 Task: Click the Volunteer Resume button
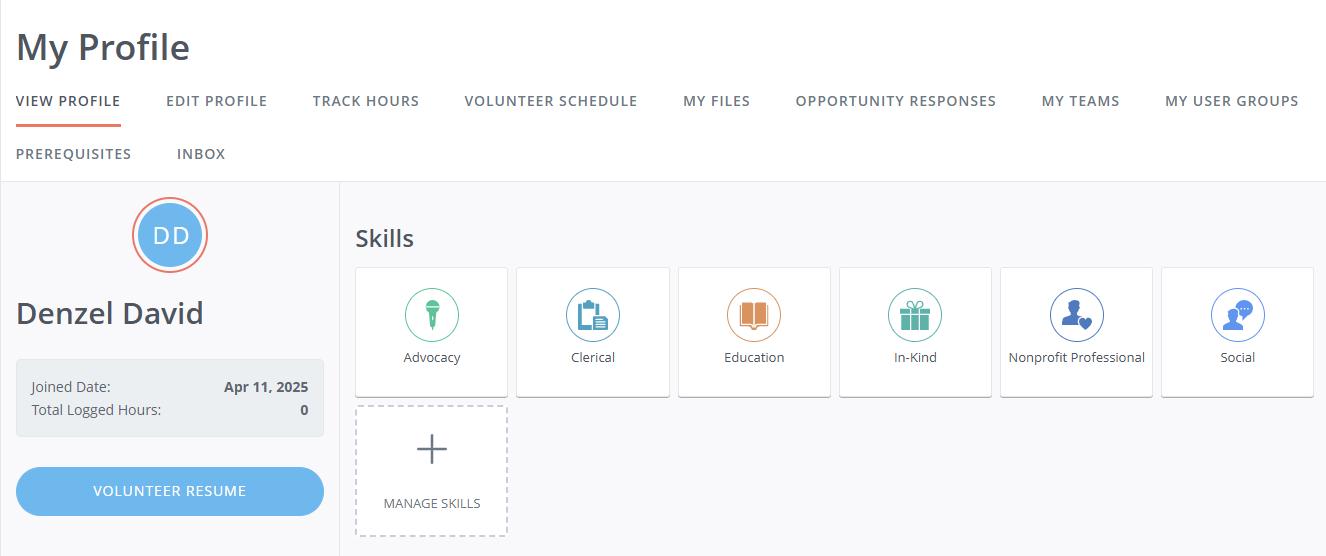[x=170, y=491]
